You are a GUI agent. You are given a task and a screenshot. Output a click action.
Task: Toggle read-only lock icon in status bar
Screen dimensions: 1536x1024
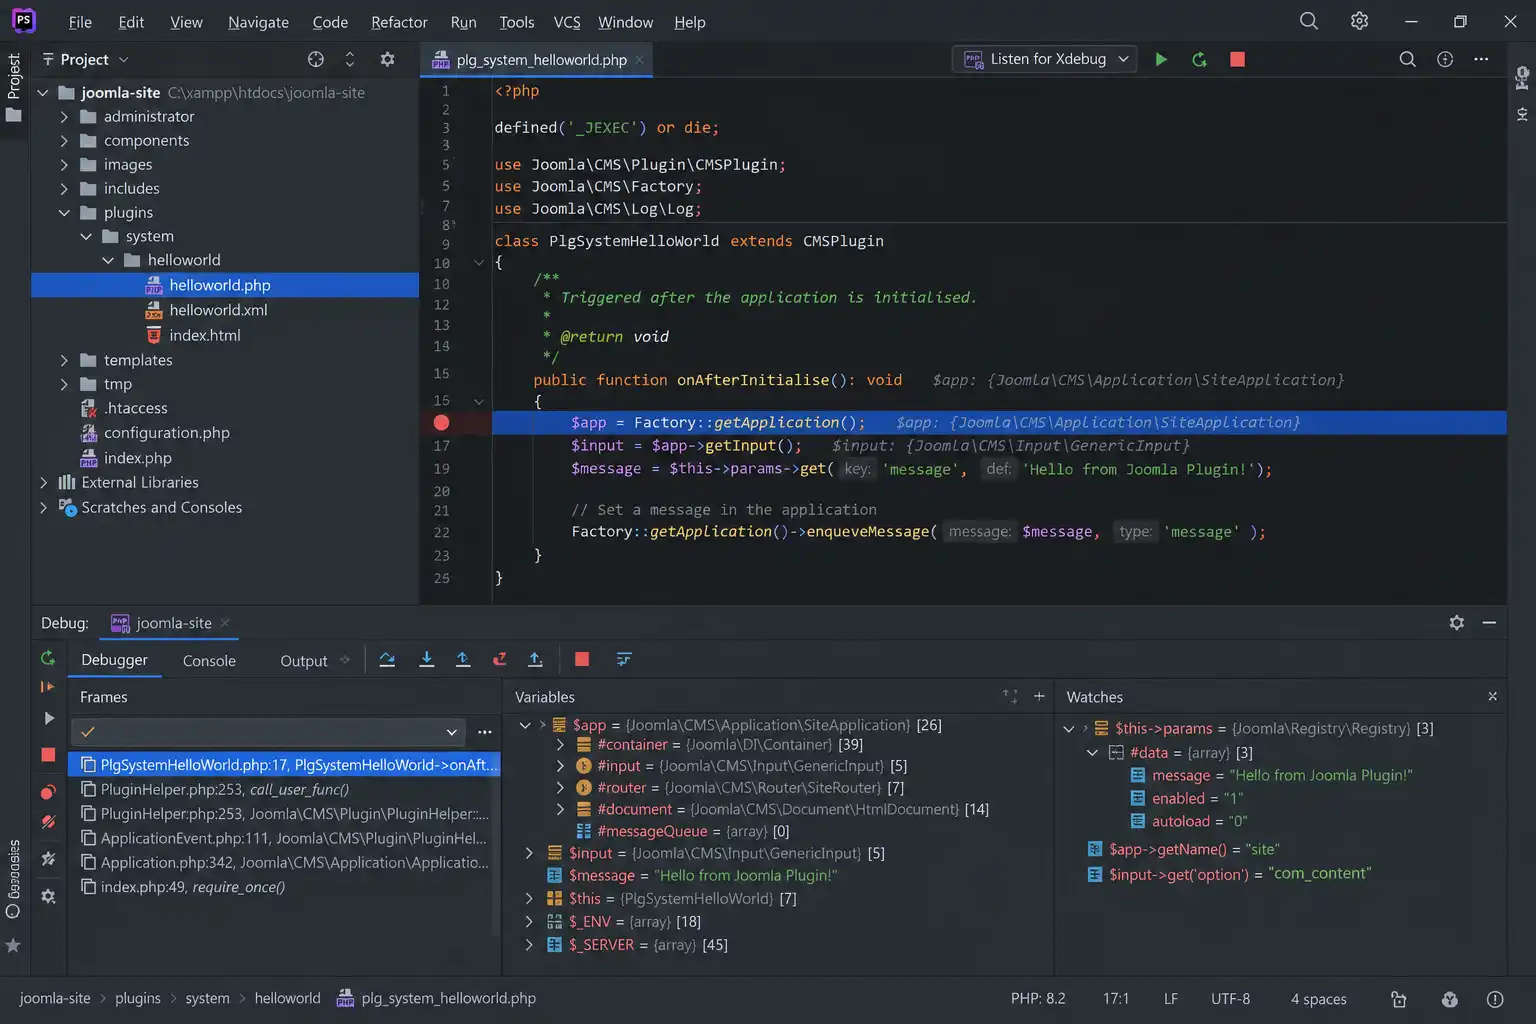coord(1399,999)
